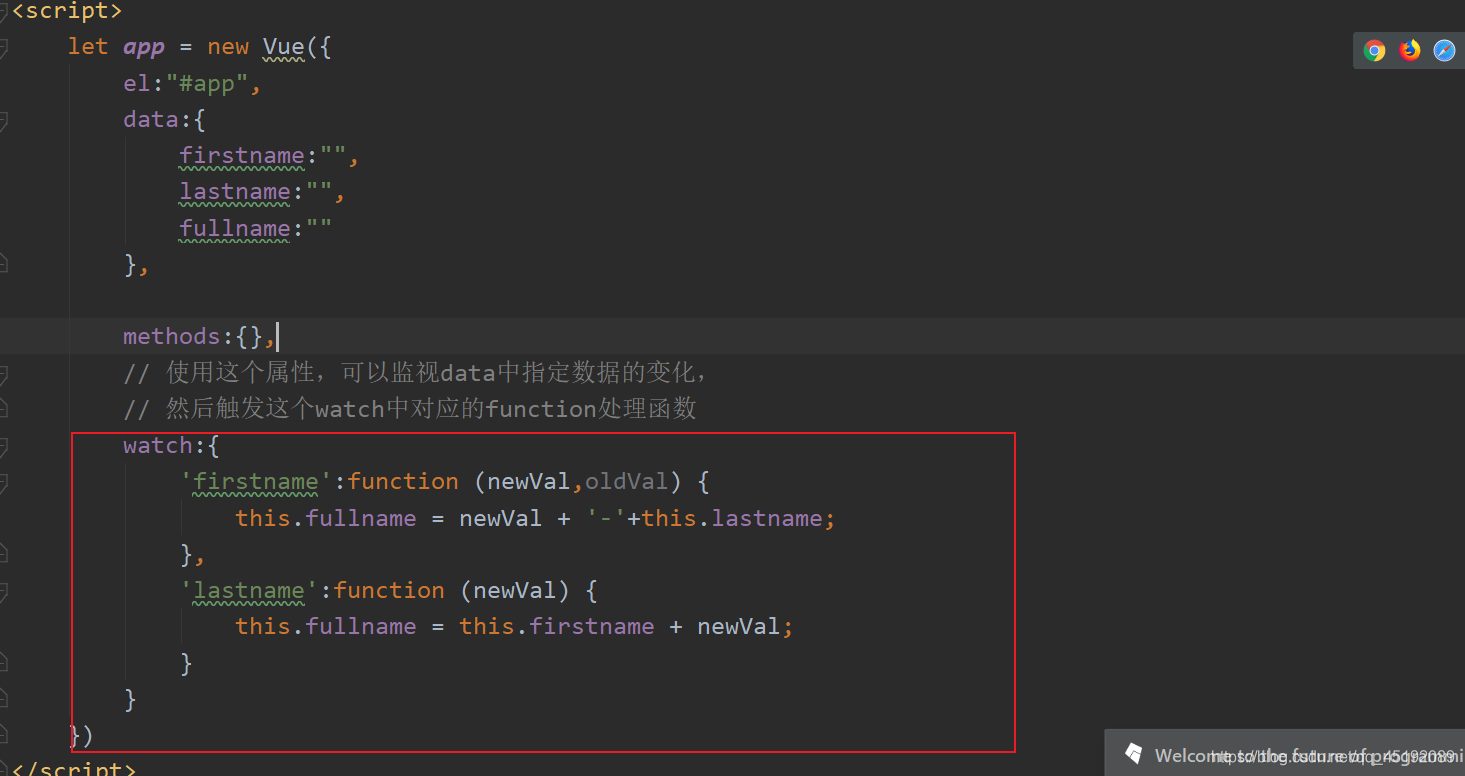1465x776 pixels.
Task: Click 'fullname' in the lastname watcher assignment
Action: [361, 626]
